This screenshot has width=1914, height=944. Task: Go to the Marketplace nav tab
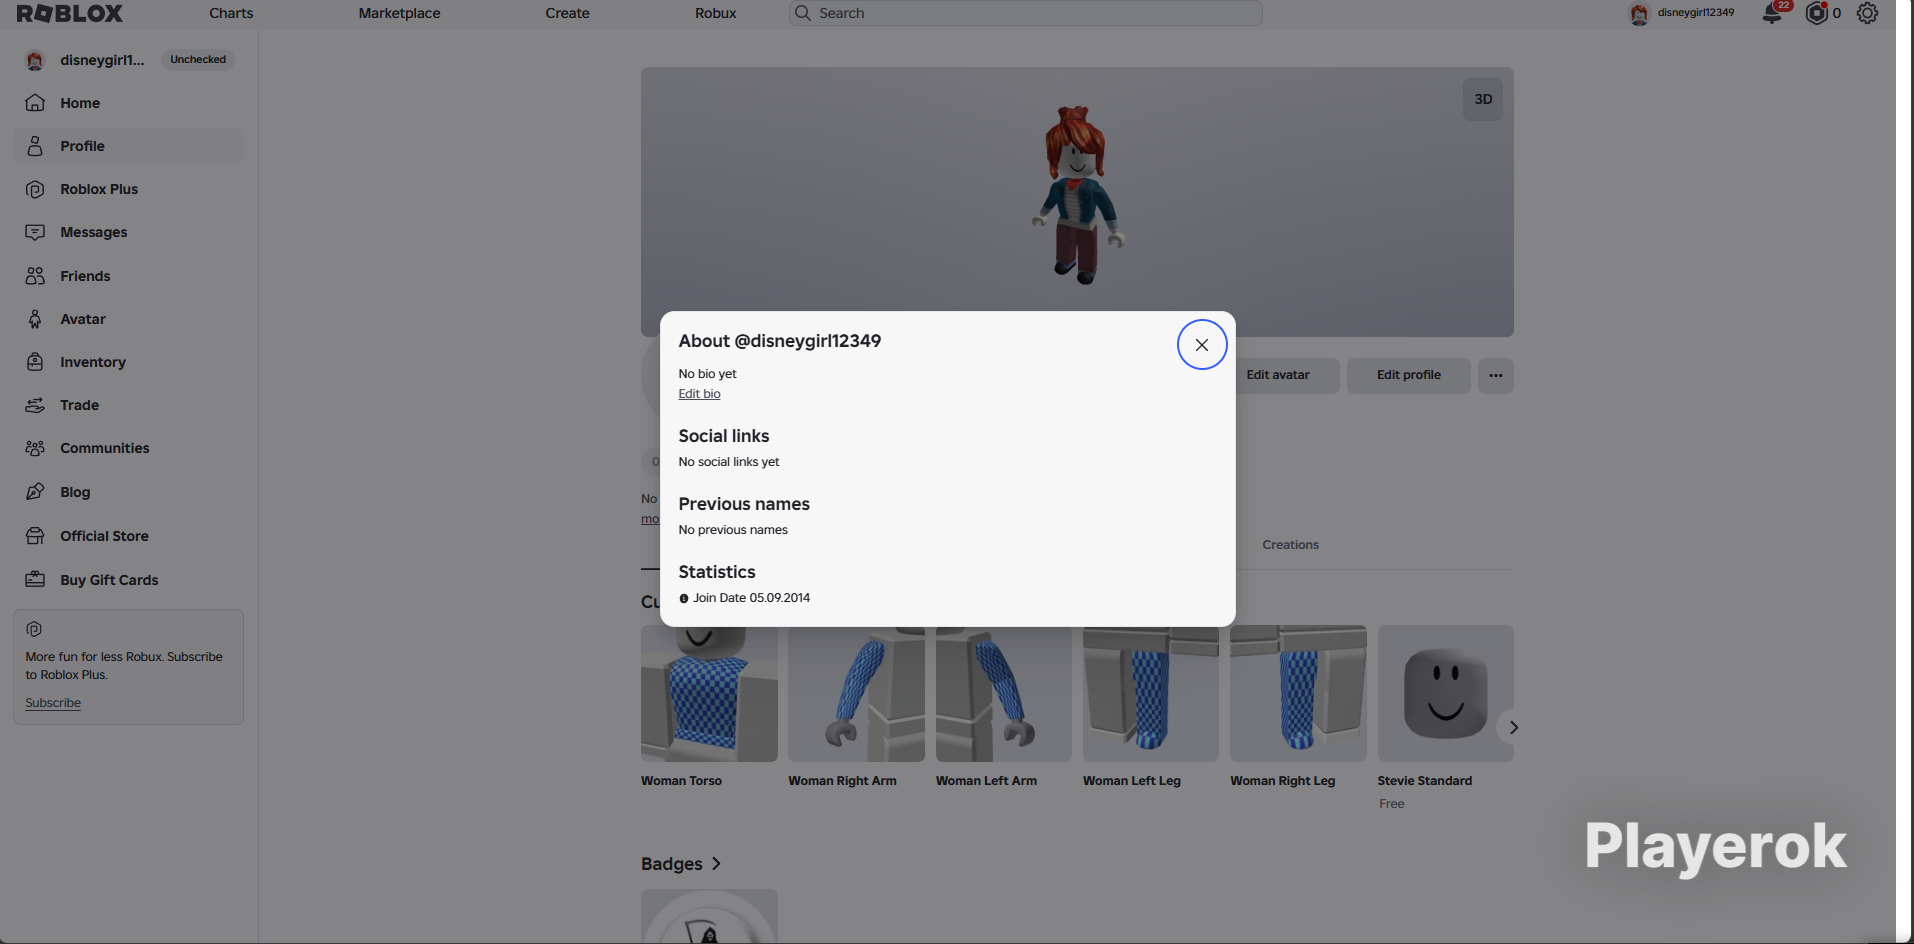(x=399, y=13)
